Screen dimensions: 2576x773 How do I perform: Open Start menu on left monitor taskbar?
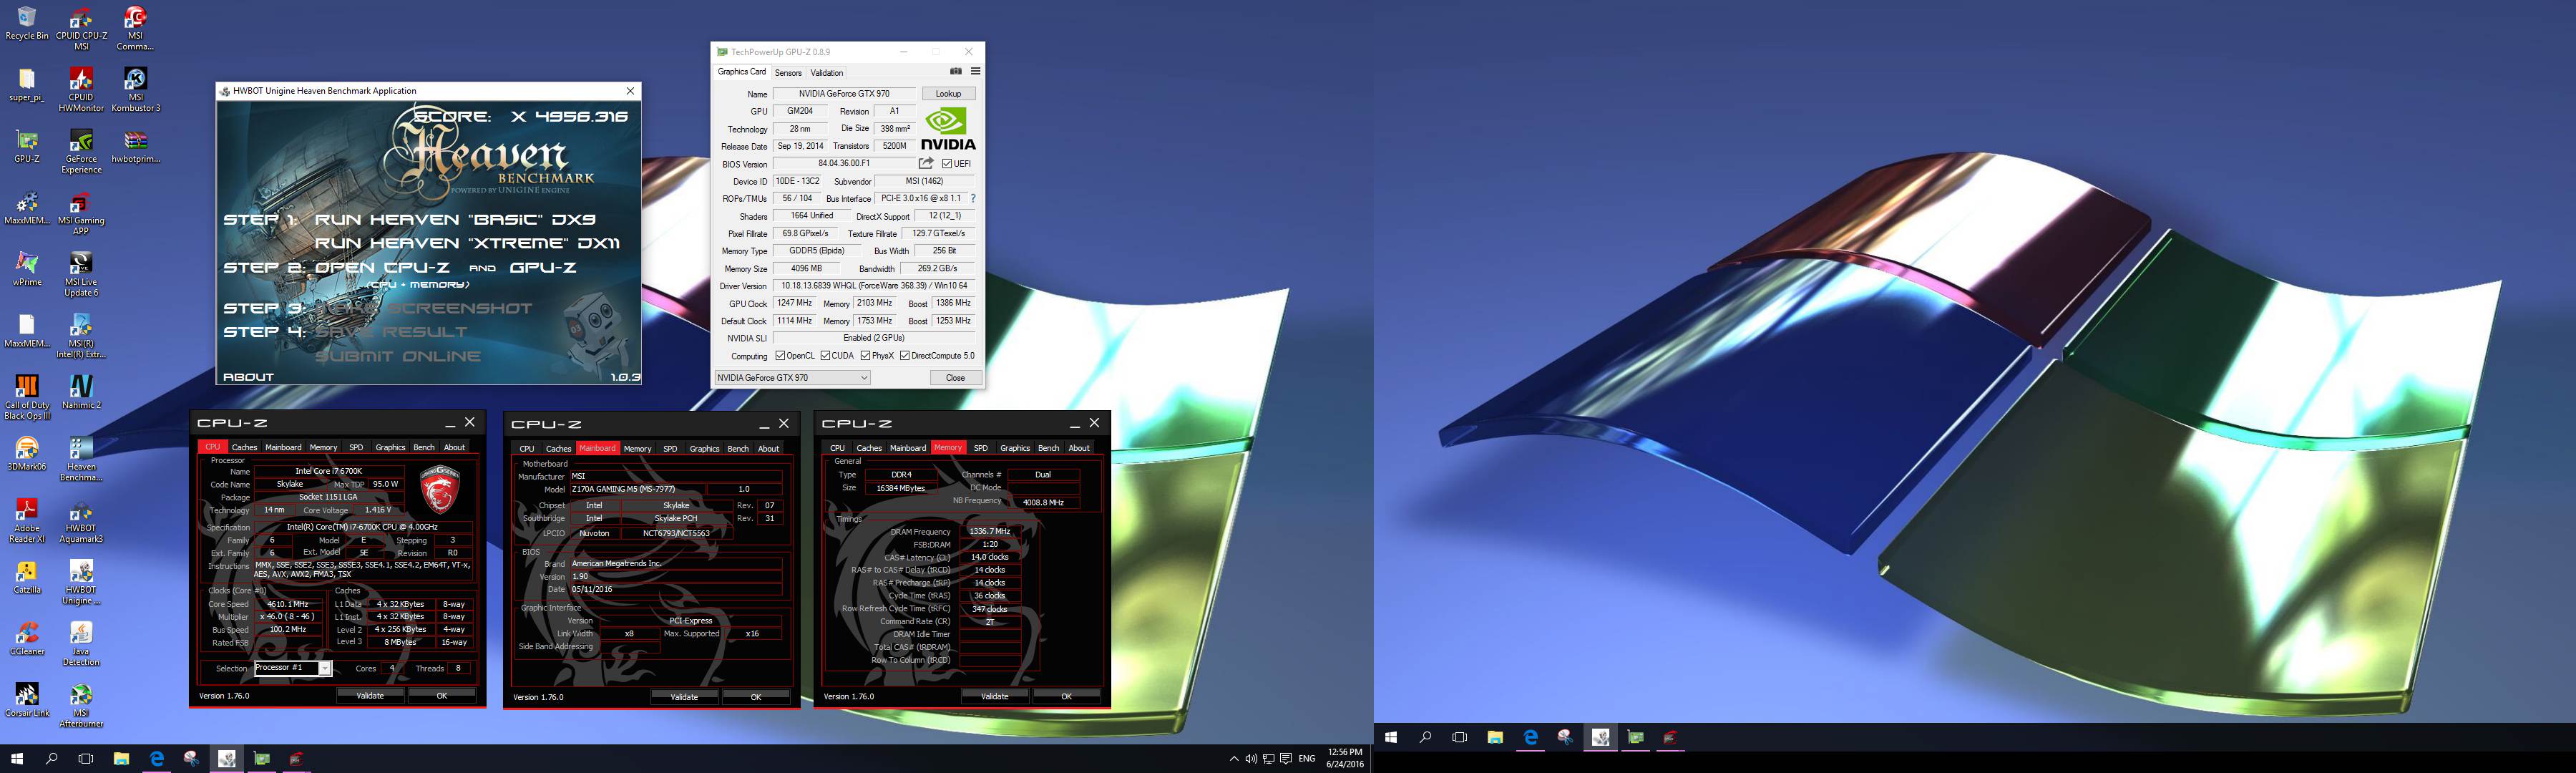click(x=16, y=759)
